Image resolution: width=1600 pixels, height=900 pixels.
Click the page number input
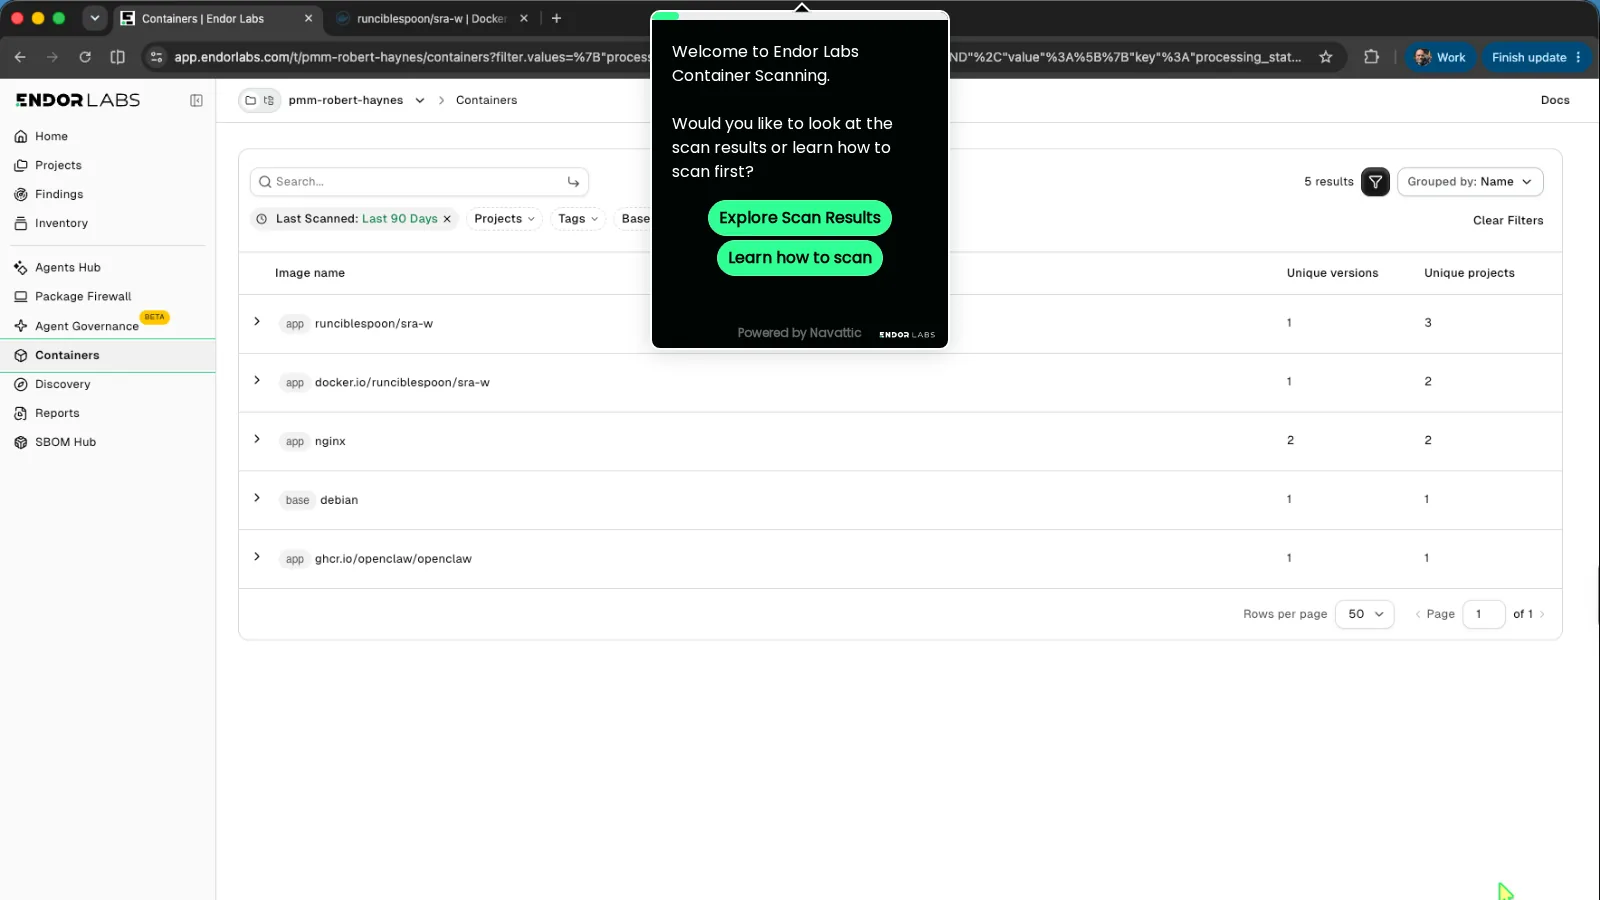(x=1484, y=614)
